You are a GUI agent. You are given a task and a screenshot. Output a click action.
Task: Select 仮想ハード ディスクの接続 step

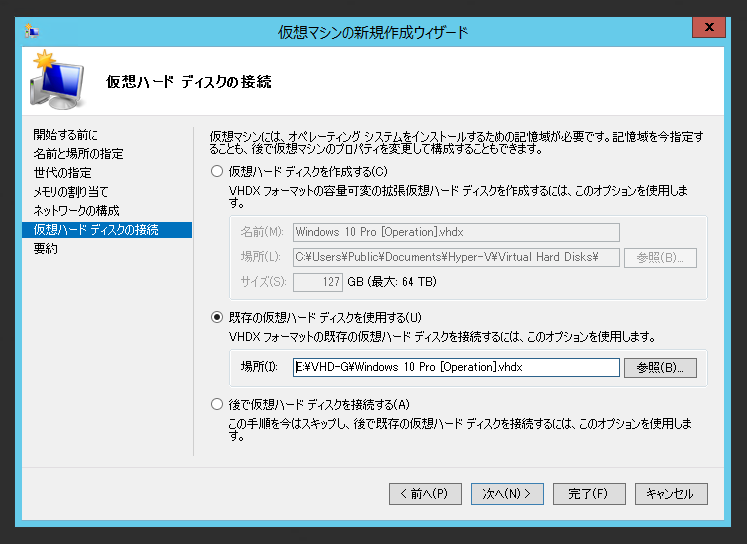point(107,230)
